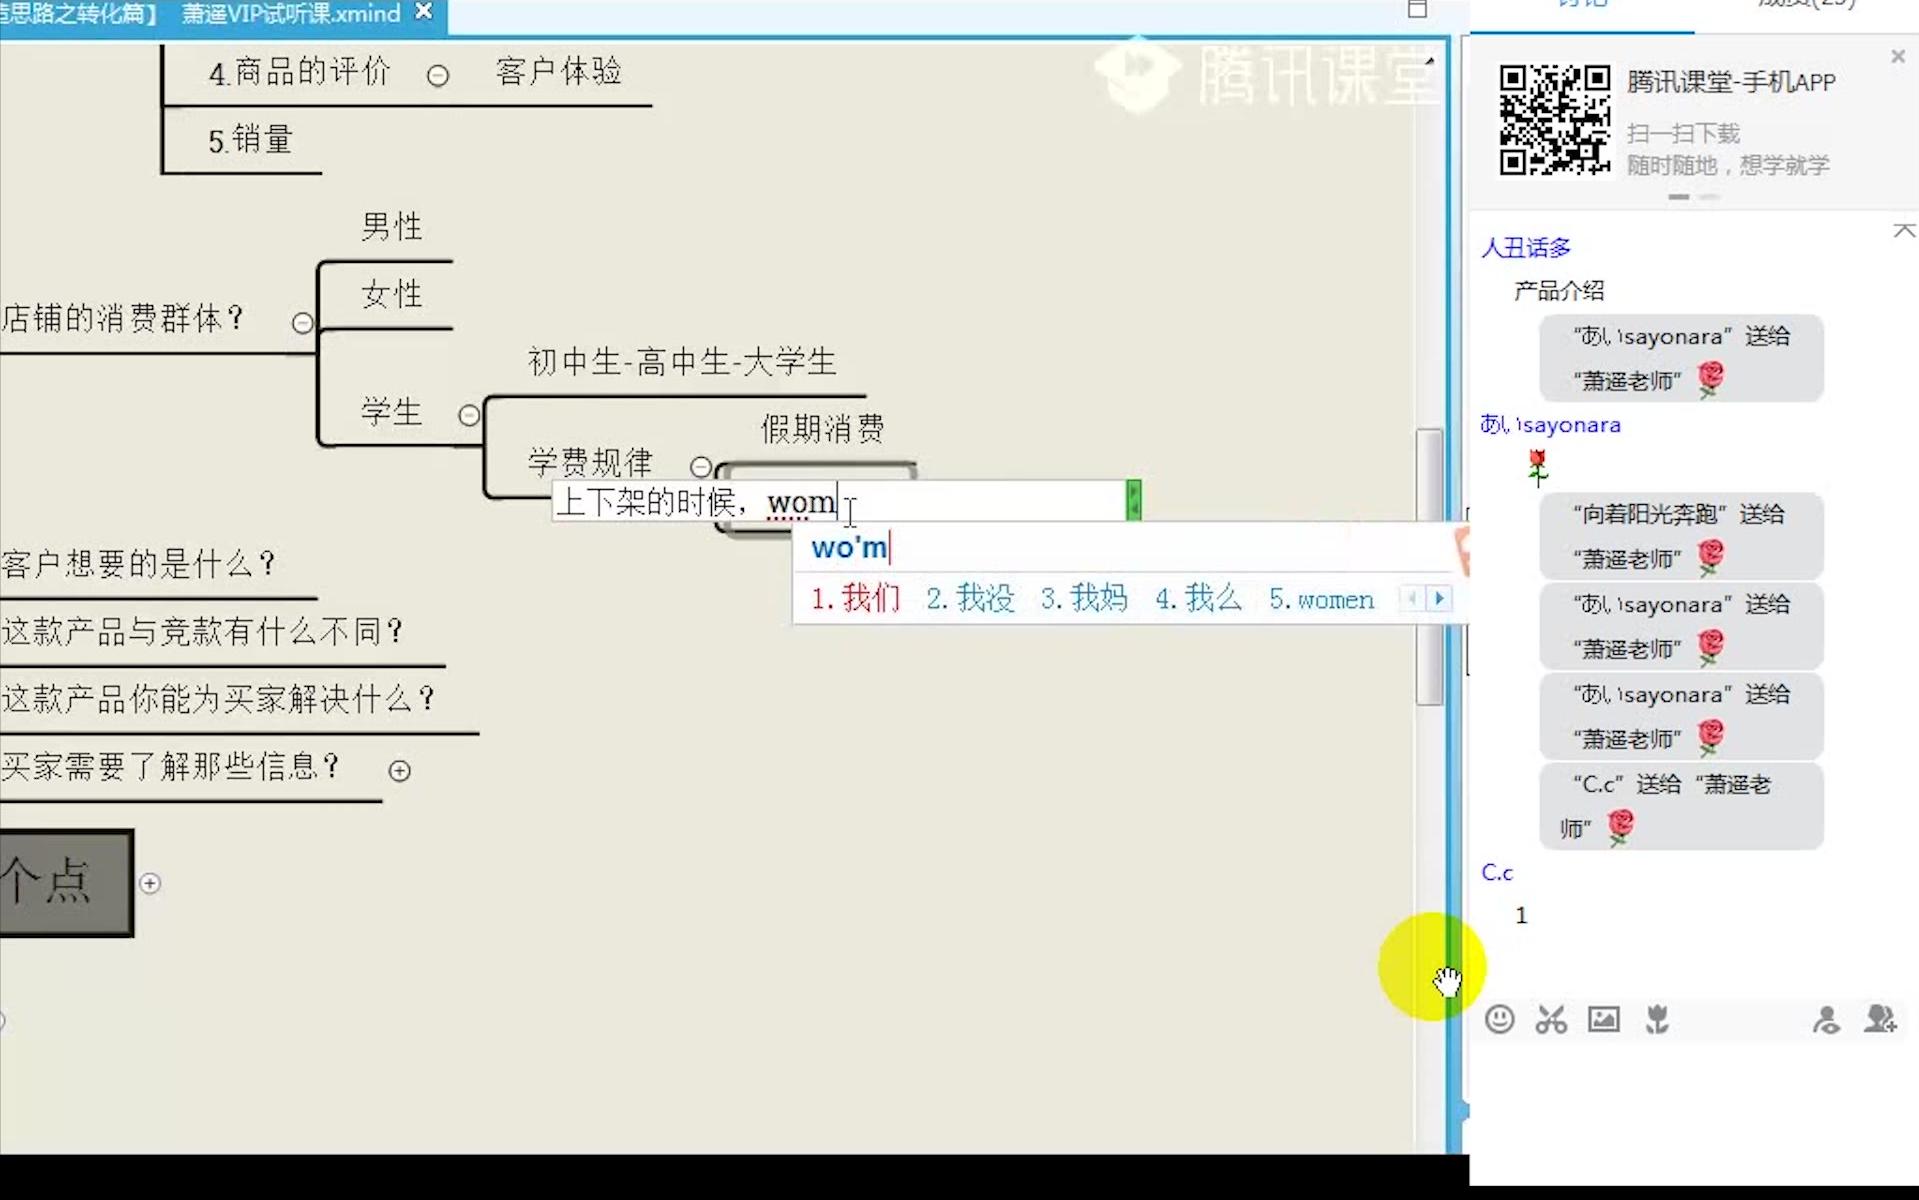Click the single person icon

point(1826,1019)
